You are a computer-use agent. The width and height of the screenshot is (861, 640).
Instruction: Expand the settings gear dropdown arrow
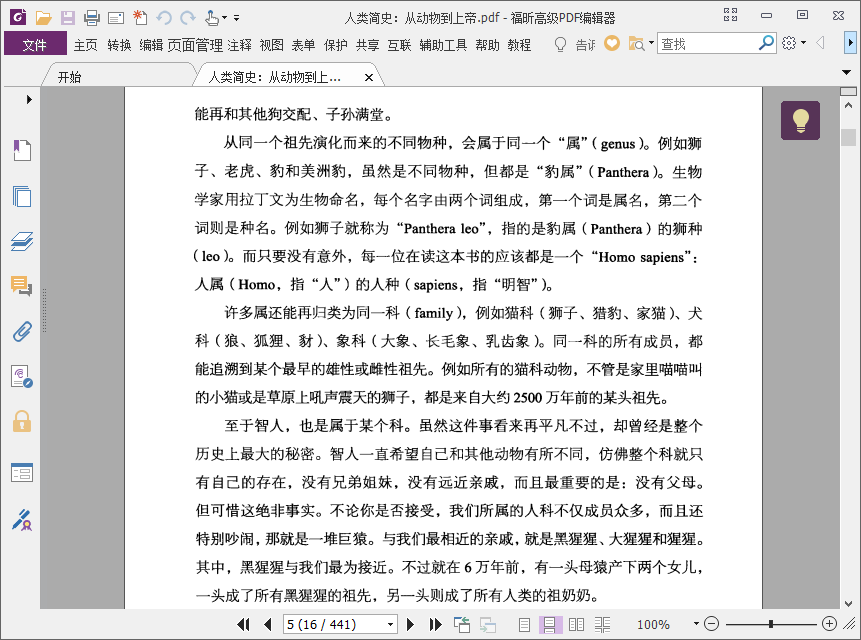click(803, 43)
